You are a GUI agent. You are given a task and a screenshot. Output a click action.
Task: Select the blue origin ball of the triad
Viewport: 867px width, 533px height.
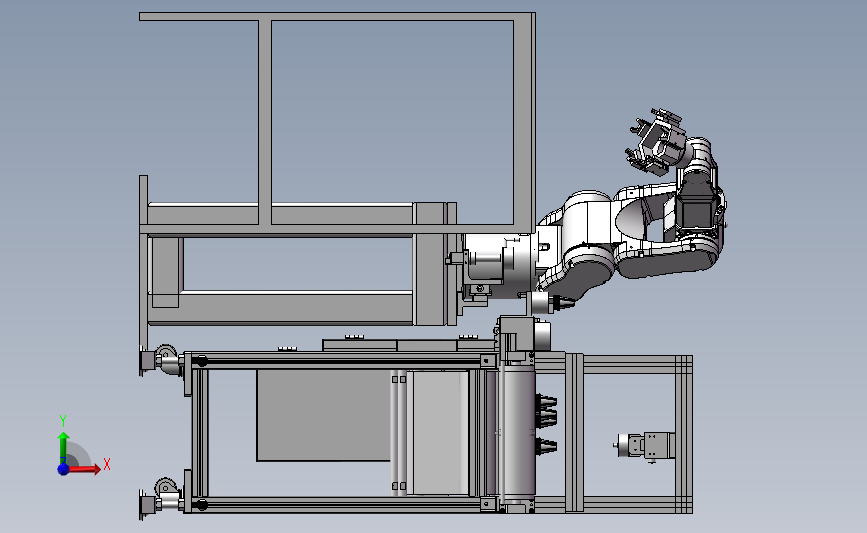(x=63, y=469)
